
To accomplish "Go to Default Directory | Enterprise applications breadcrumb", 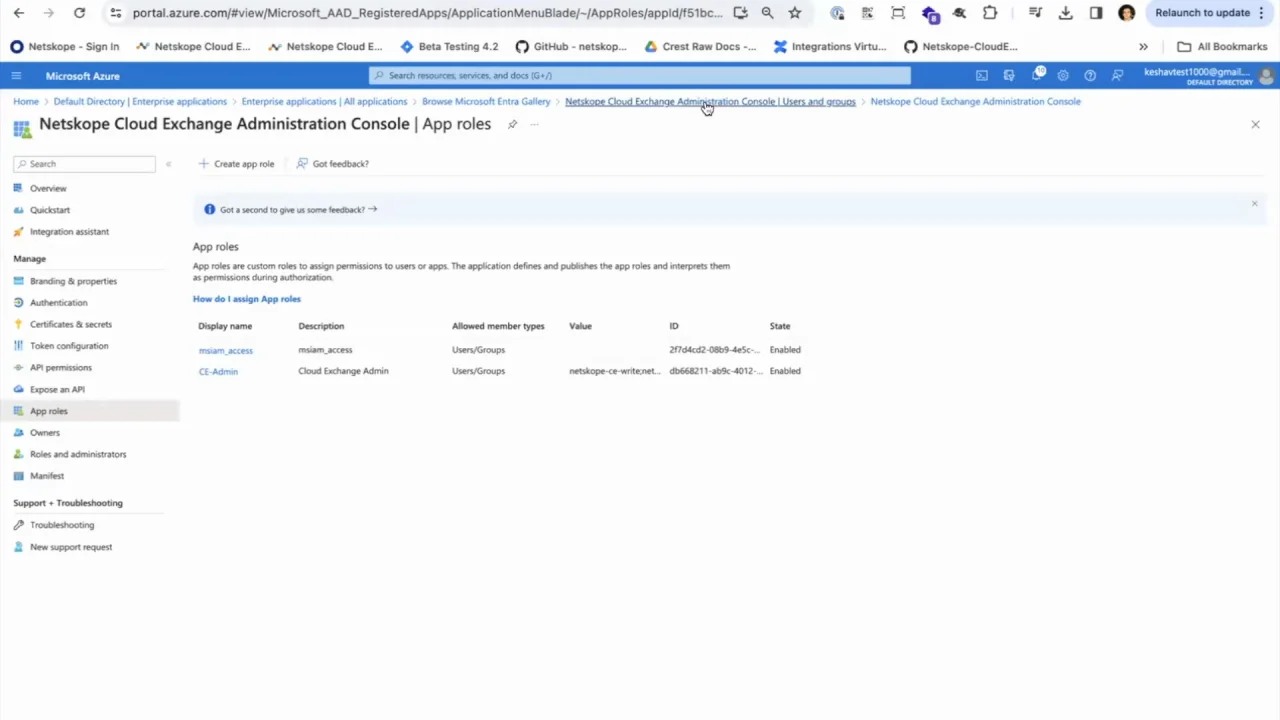I will [140, 102].
